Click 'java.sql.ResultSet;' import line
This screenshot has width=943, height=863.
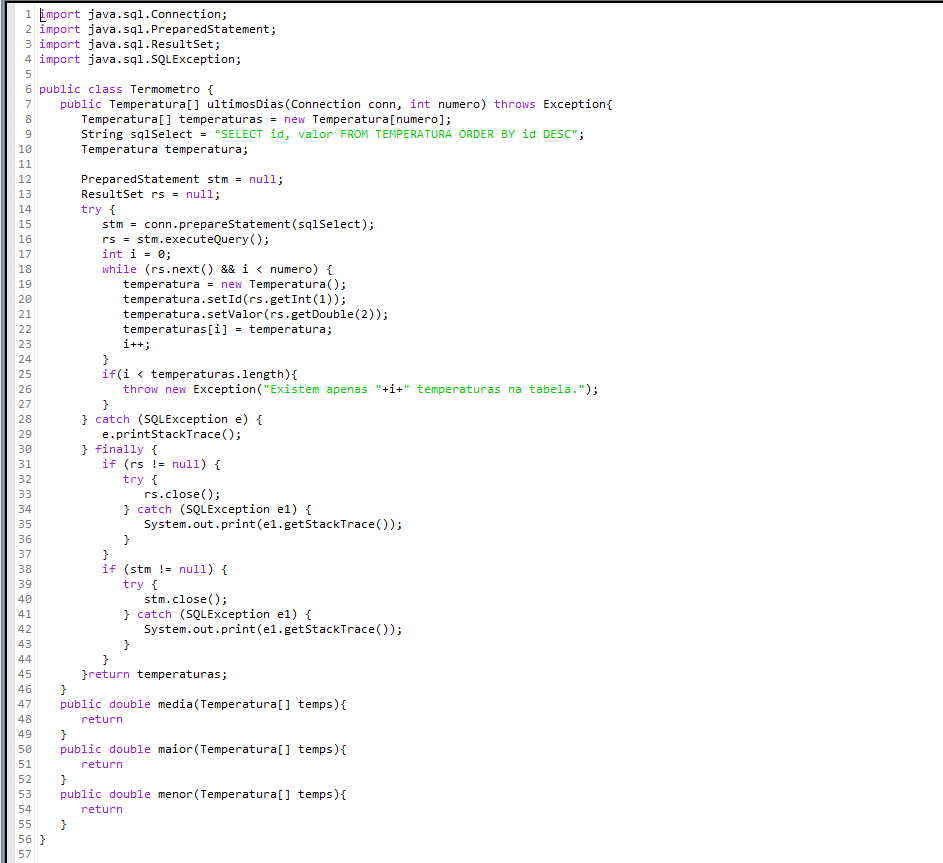(x=154, y=44)
